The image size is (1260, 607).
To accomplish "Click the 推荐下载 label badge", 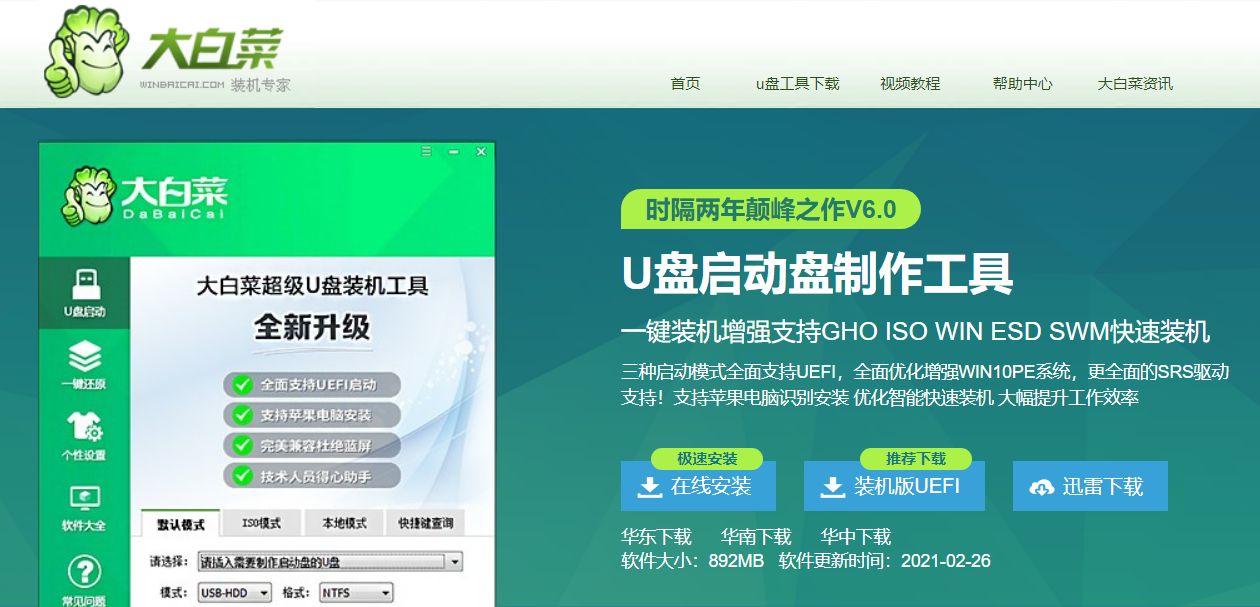I will 916,459.
